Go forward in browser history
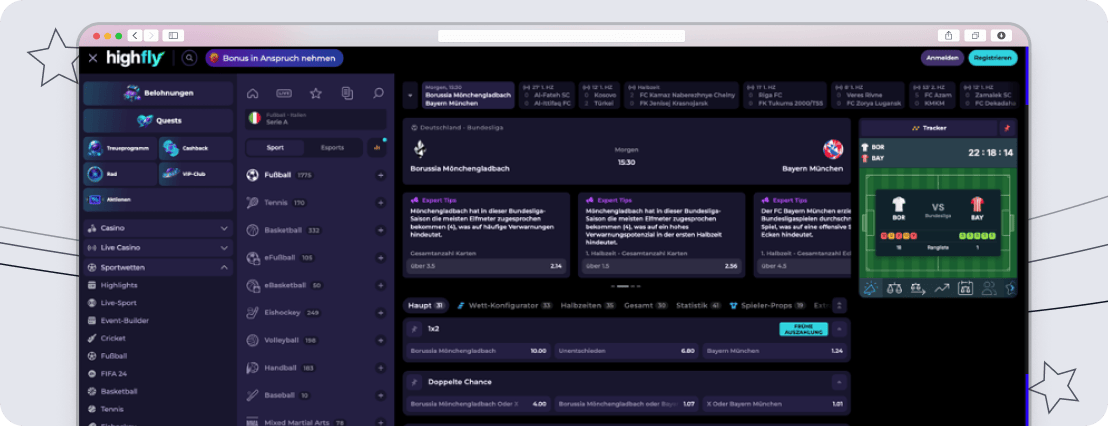 pos(151,35)
